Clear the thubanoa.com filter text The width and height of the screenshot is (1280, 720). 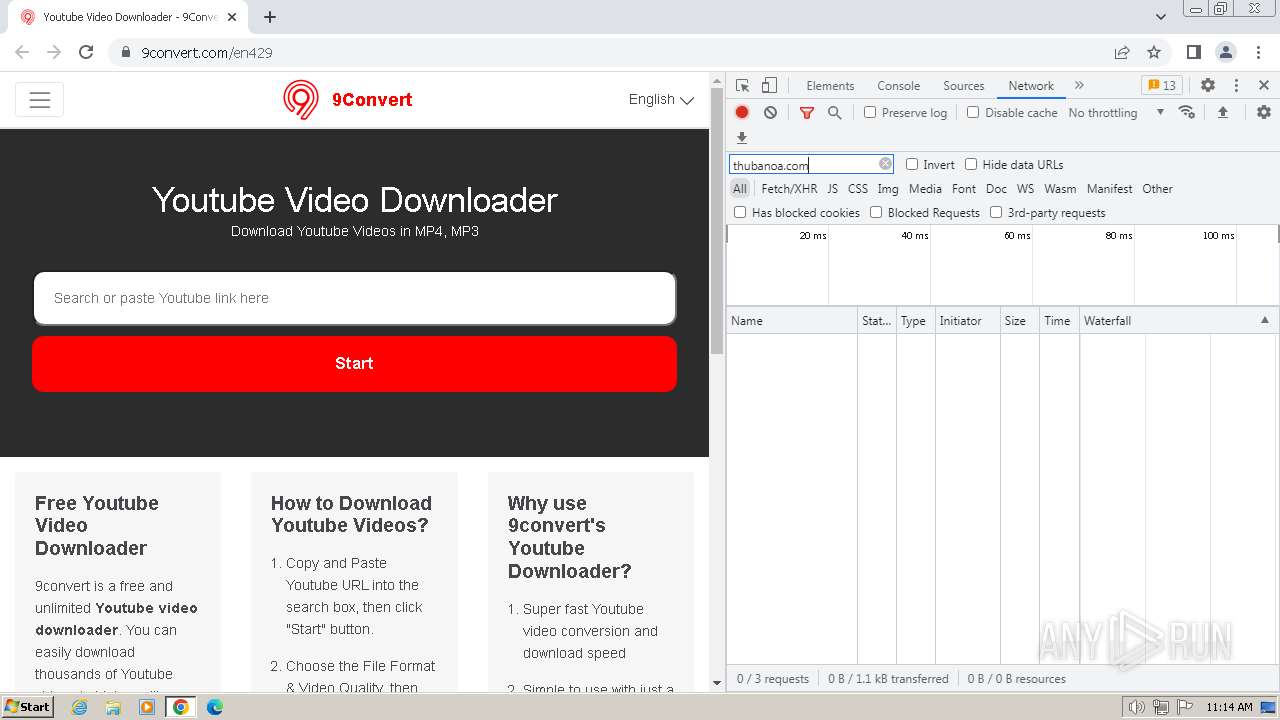(885, 164)
